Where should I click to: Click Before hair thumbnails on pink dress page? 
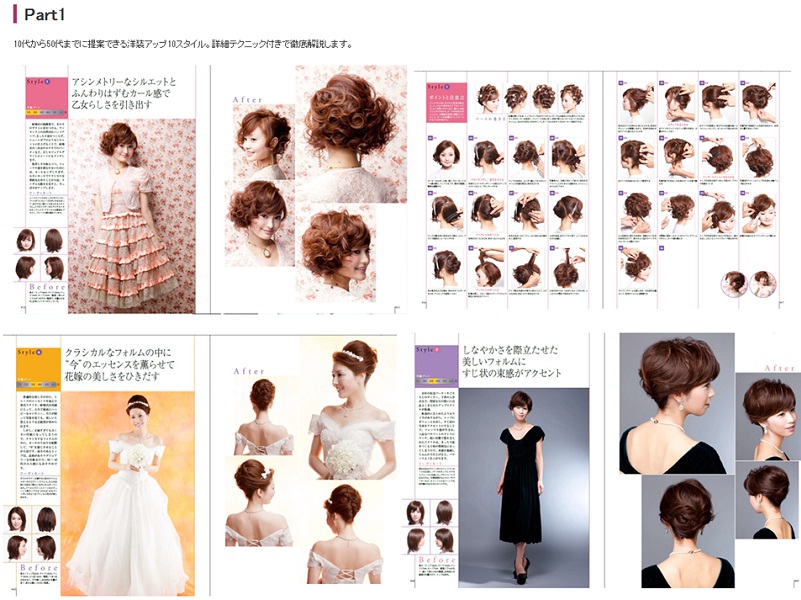40,254
